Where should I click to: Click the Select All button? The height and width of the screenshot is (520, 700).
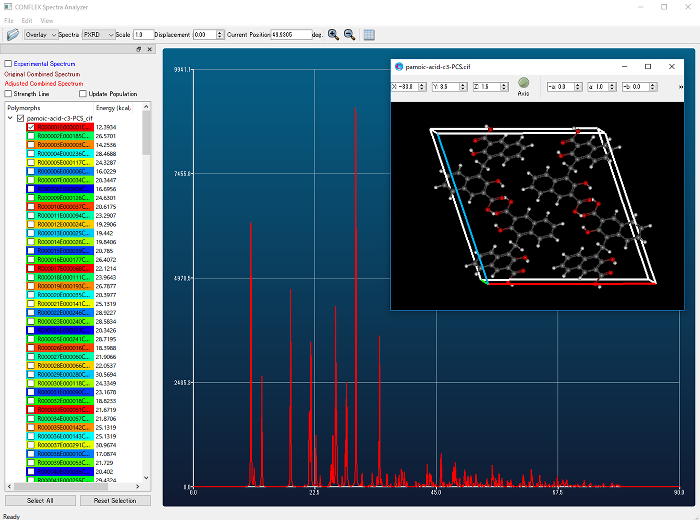(x=40, y=500)
